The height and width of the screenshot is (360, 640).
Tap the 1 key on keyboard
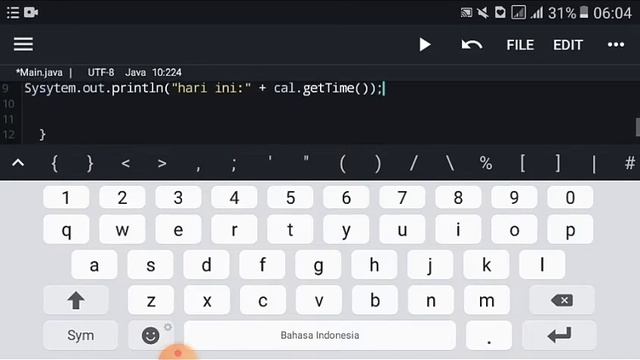66,198
